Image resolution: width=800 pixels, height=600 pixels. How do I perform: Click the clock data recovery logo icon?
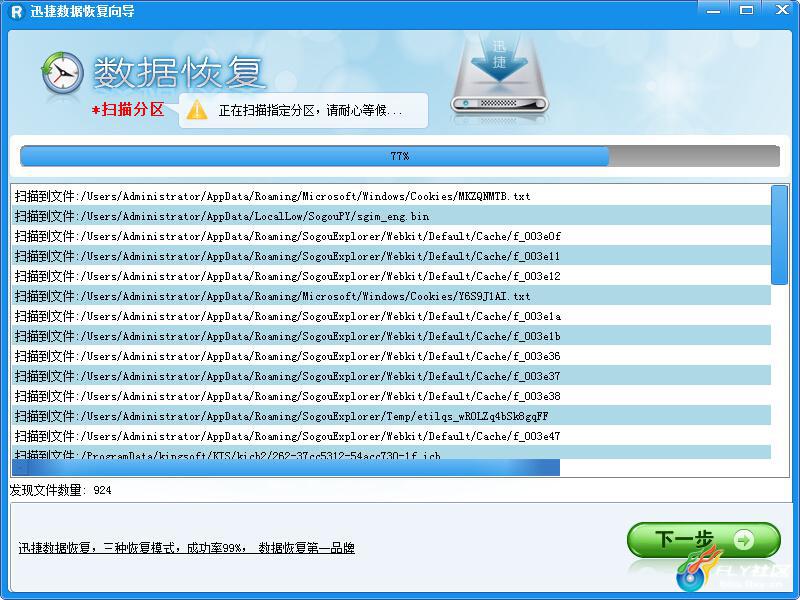point(62,72)
